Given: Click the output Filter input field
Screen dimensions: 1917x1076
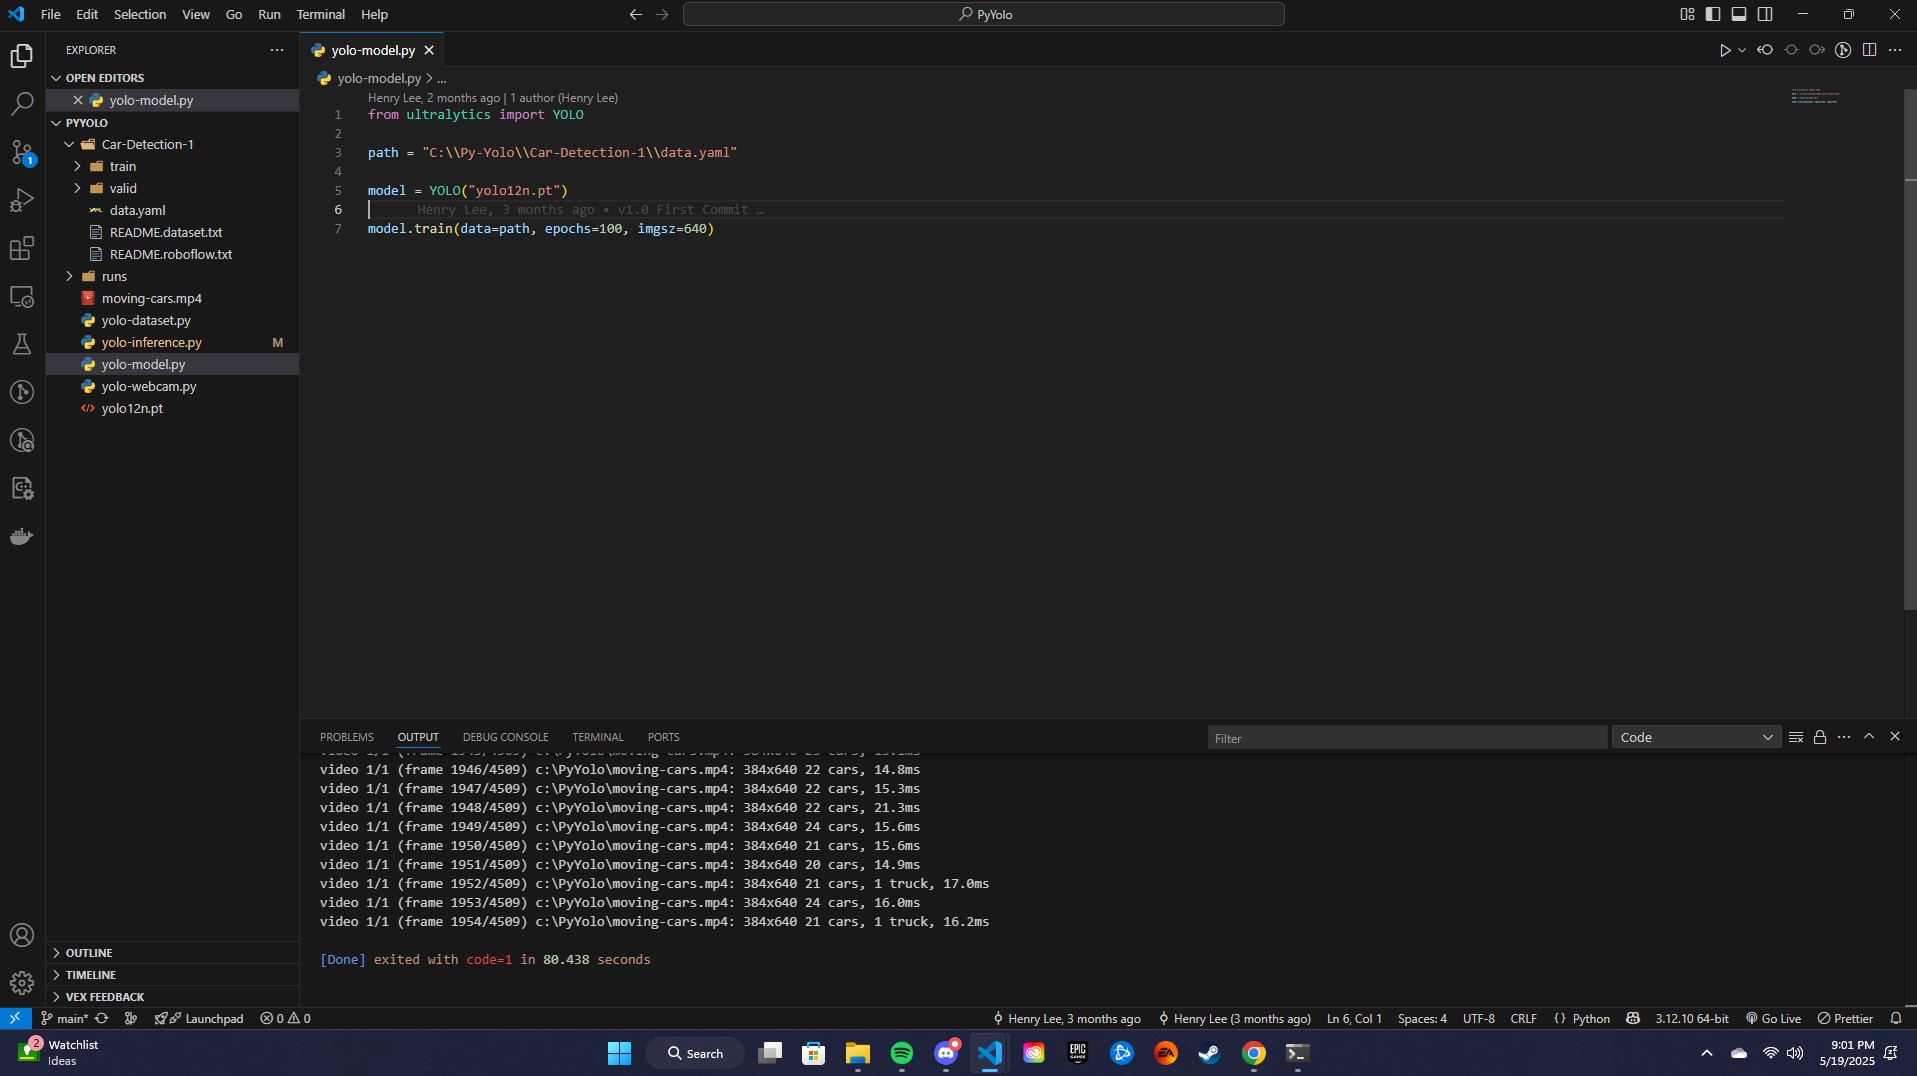Looking at the screenshot, I should (1407, 738).
